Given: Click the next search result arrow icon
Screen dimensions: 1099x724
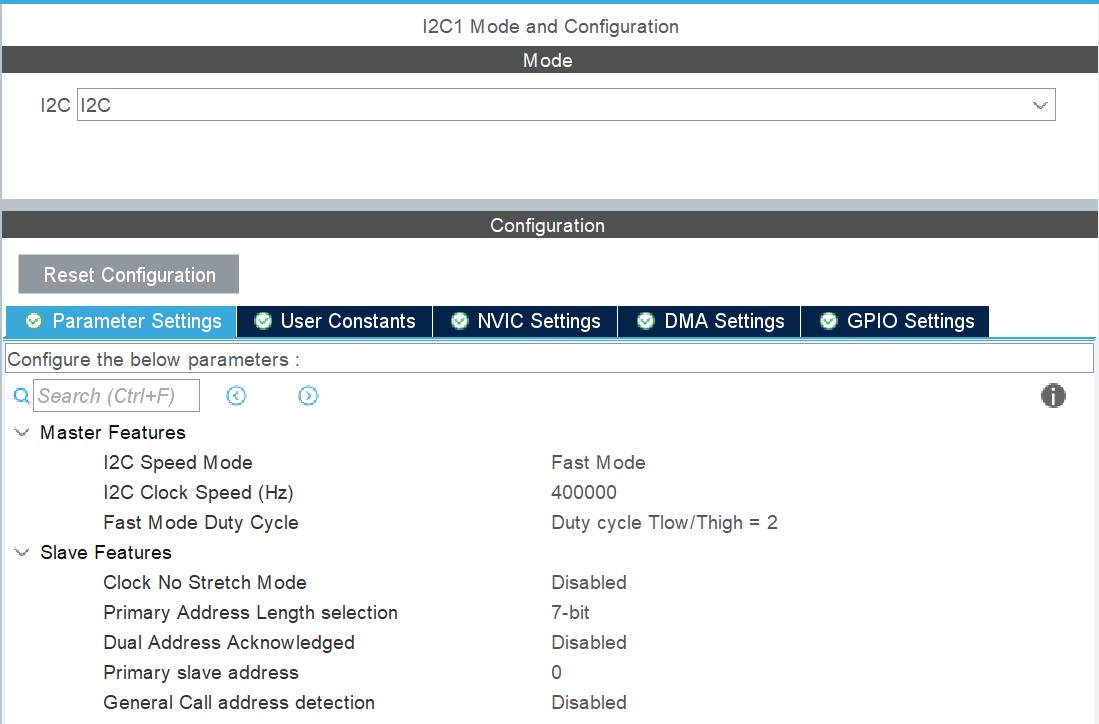Looking at the screenshot, I should point(308,396).
